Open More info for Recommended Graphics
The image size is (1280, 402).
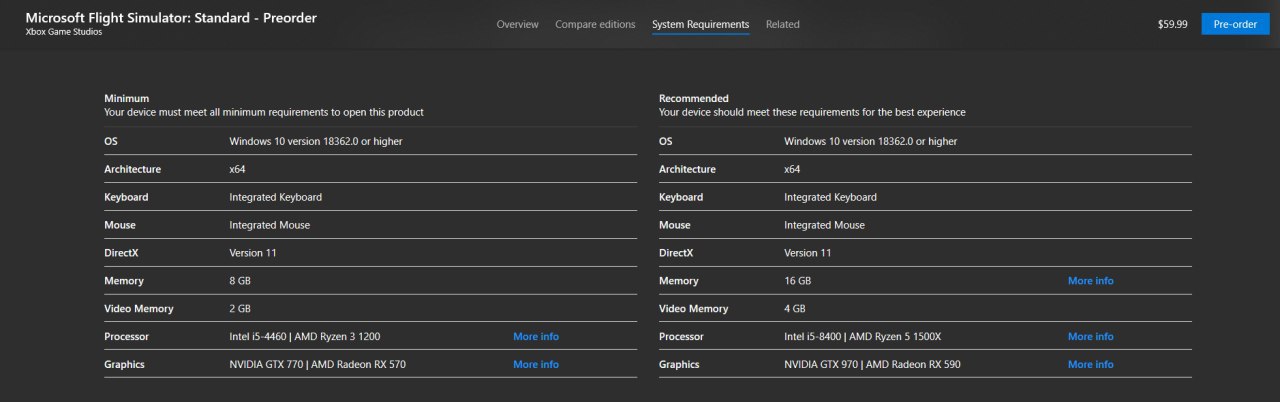point(1090,365)
